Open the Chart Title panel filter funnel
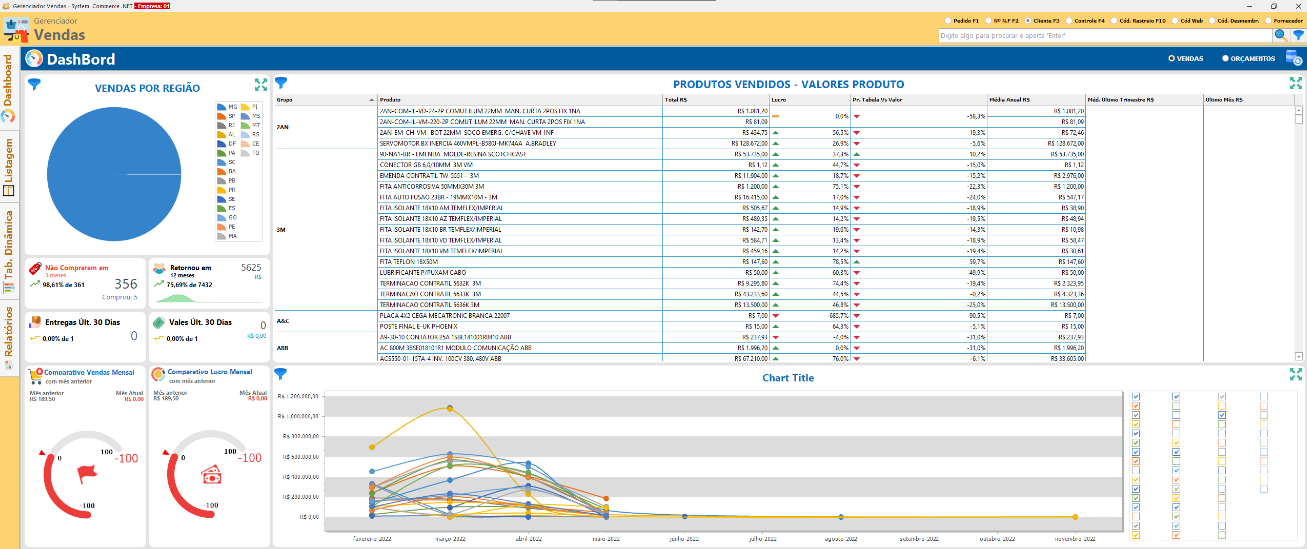The width and height of the screenshot is (1307, 549). pyautogui.click(x=281, y=375)
